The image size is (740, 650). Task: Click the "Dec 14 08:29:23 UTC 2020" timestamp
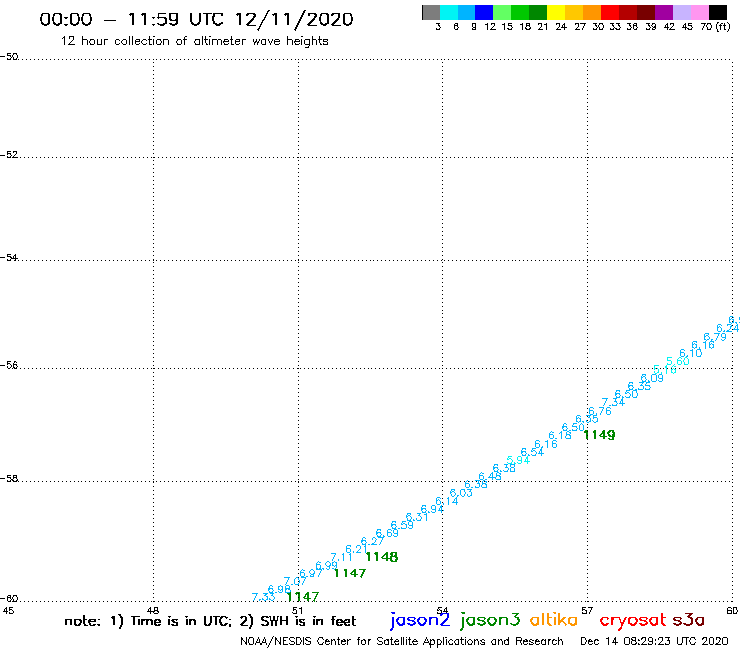tap(654, 641)
